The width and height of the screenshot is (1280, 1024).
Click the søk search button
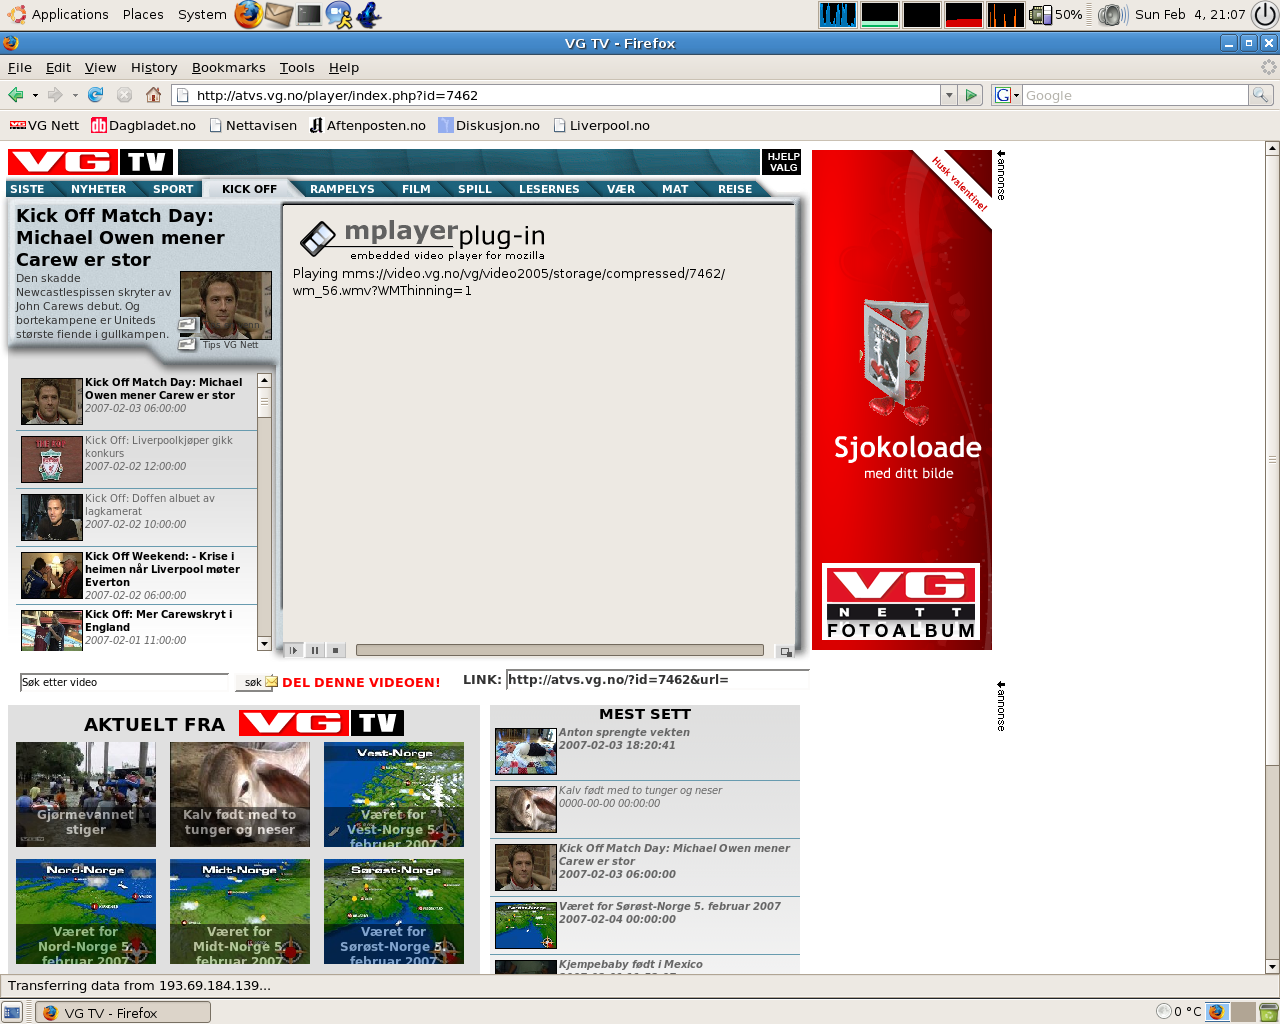(253, 682)
